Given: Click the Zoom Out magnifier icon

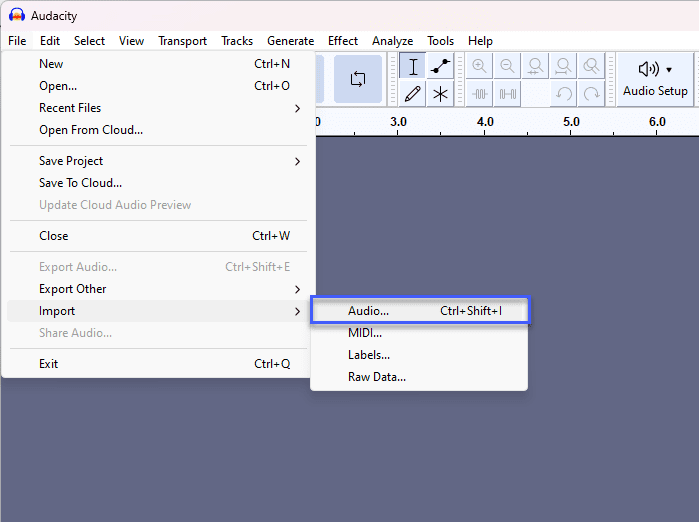Looking at the screenshot, I should point(507,67).
